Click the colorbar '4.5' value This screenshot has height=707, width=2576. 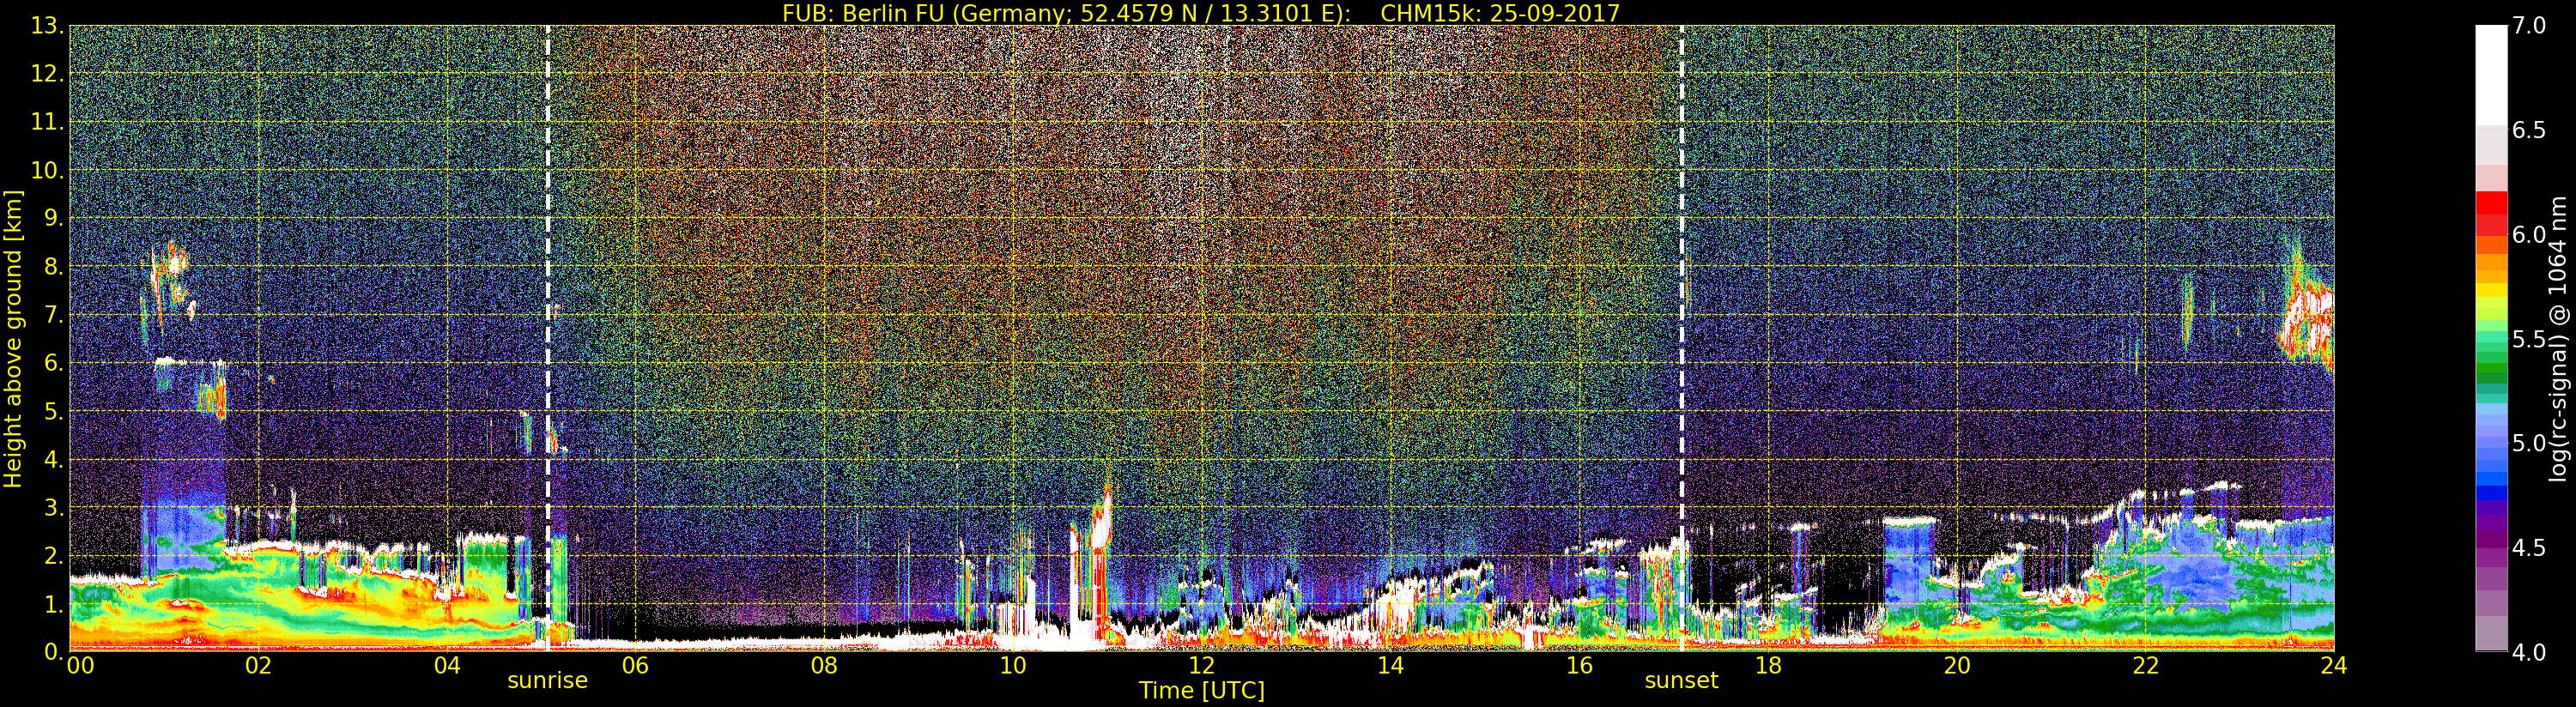pyautogui.click(x=2529, y=547)
